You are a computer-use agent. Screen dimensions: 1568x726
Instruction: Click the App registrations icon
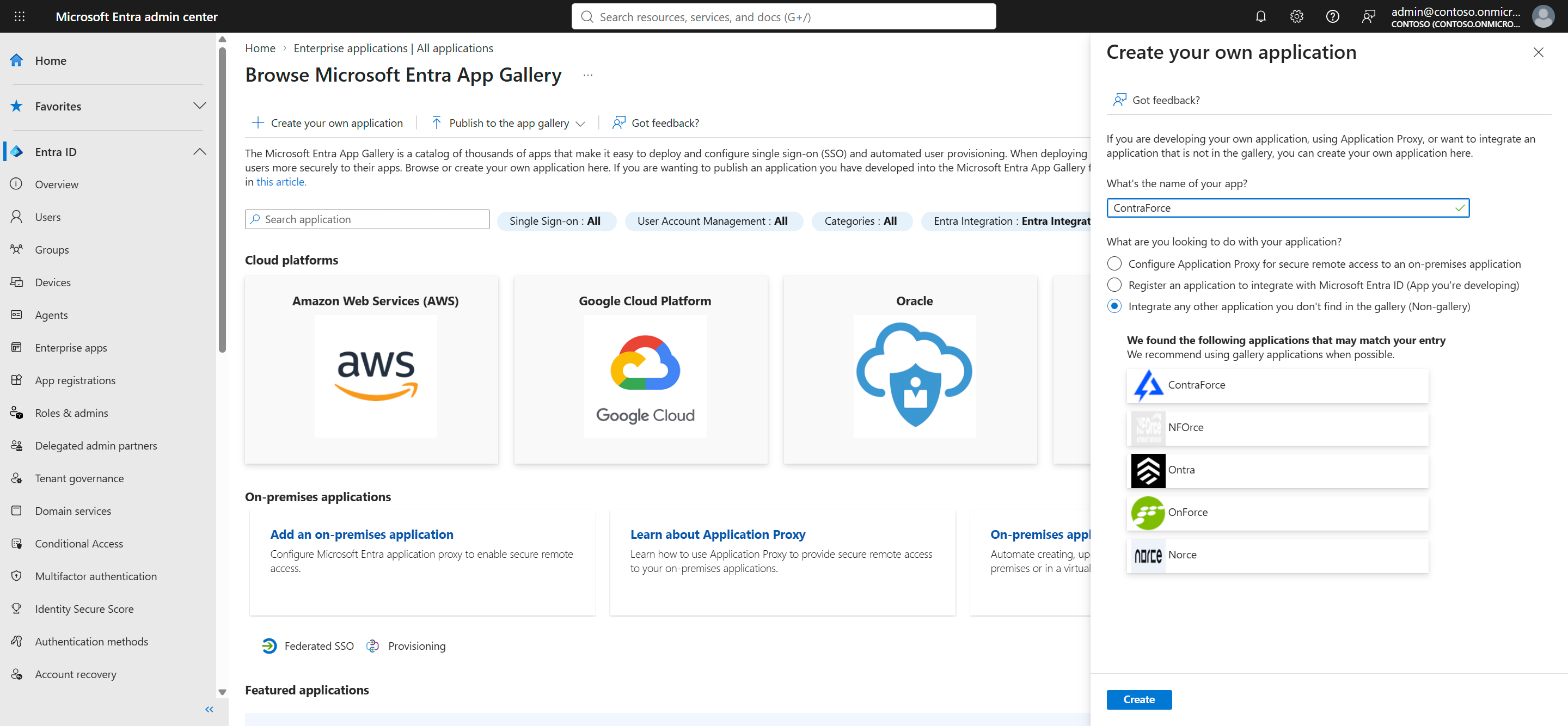16,380
